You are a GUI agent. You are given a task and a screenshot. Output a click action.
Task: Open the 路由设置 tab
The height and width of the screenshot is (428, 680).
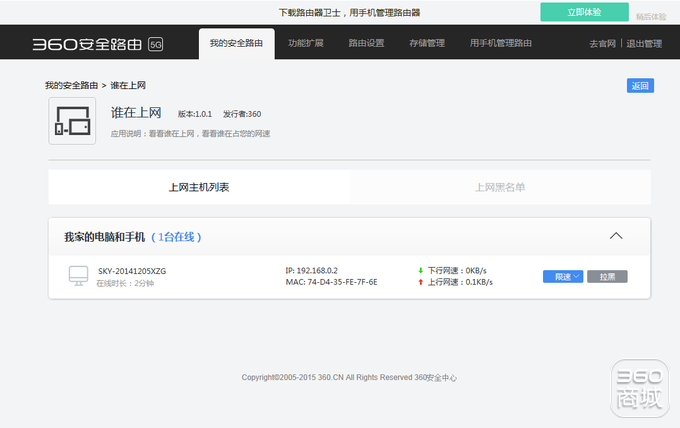point(366,43)
